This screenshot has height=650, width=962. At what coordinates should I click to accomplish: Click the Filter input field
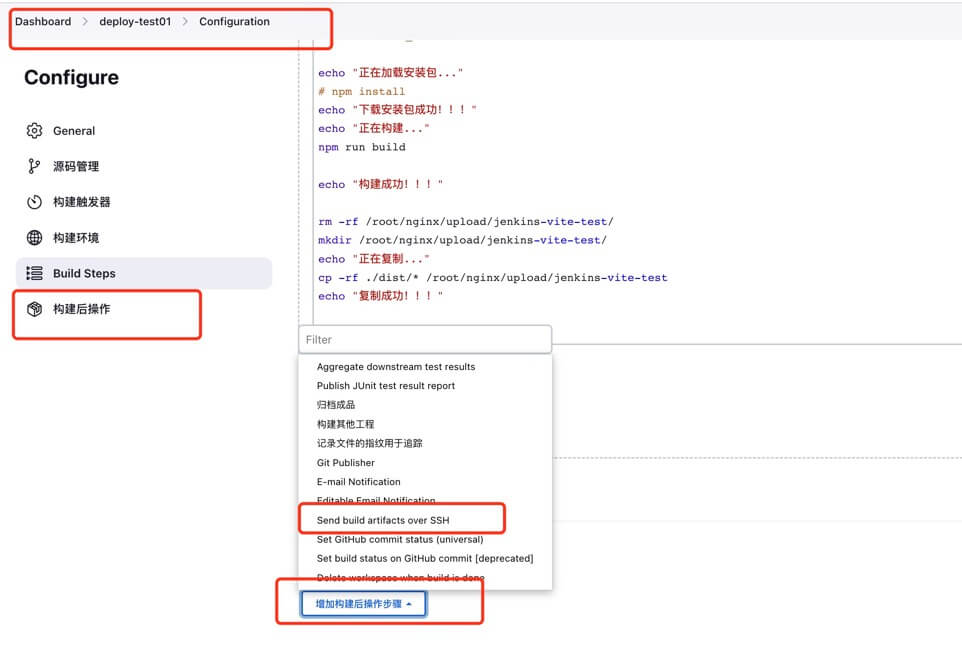425,340
